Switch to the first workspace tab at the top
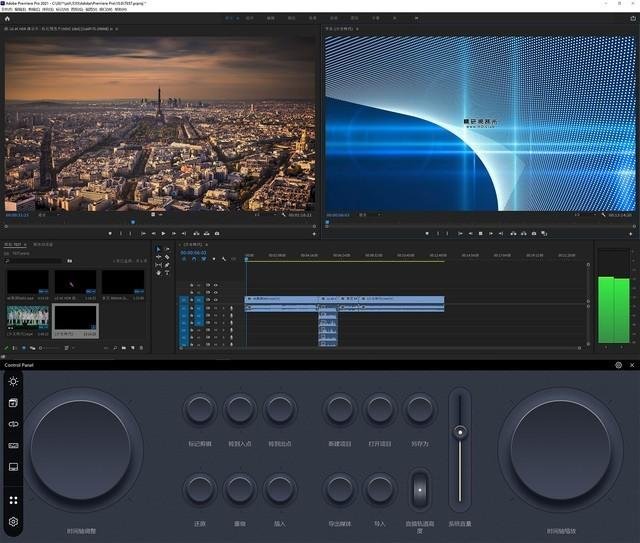The image size is (640, 543). tap(230, 18)
